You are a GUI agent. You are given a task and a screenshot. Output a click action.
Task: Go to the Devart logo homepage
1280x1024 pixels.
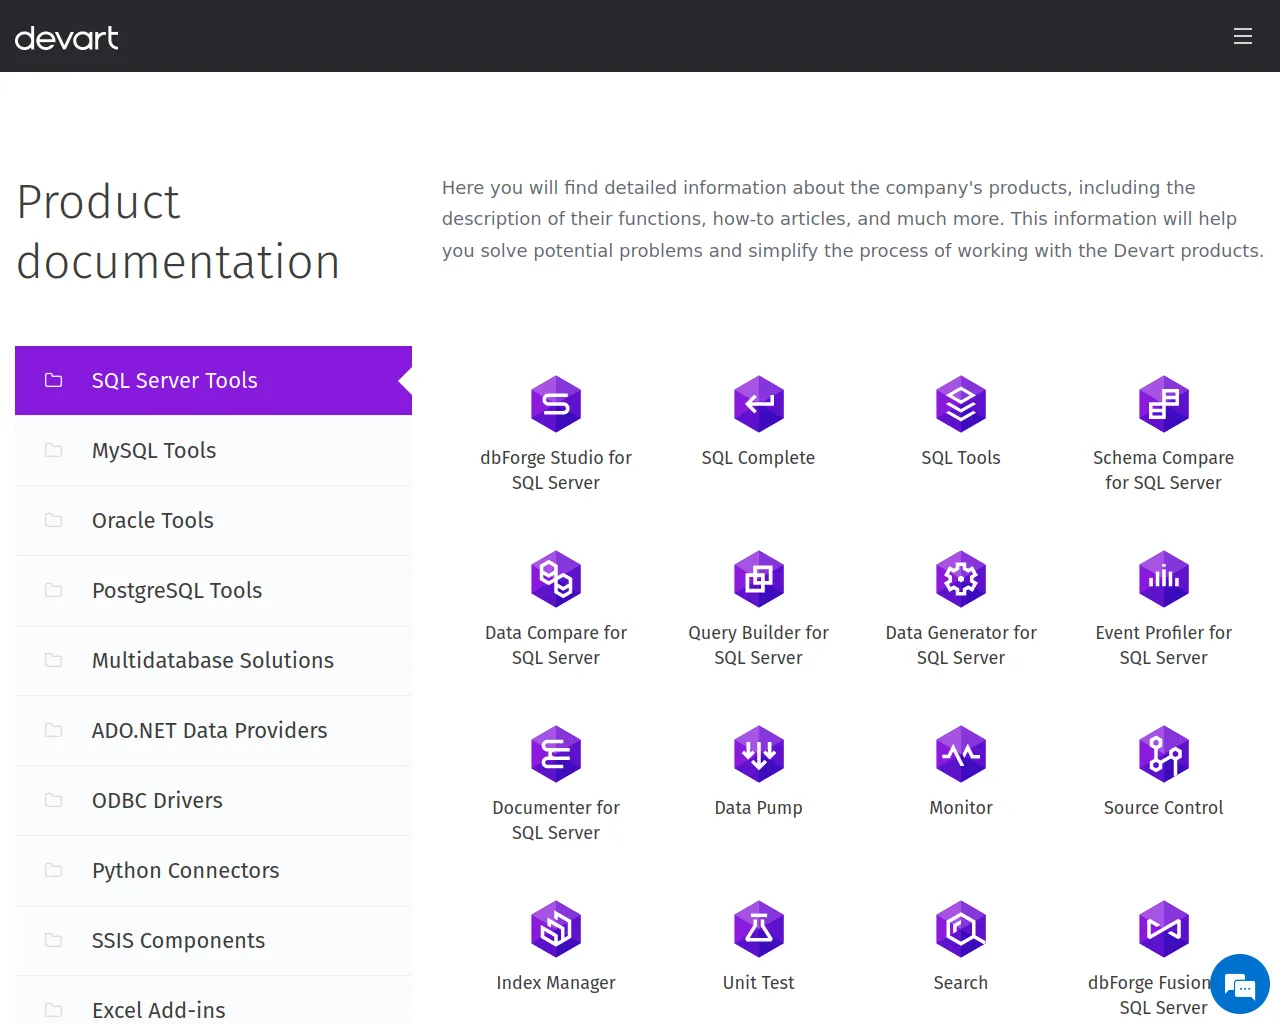[67, 38]
